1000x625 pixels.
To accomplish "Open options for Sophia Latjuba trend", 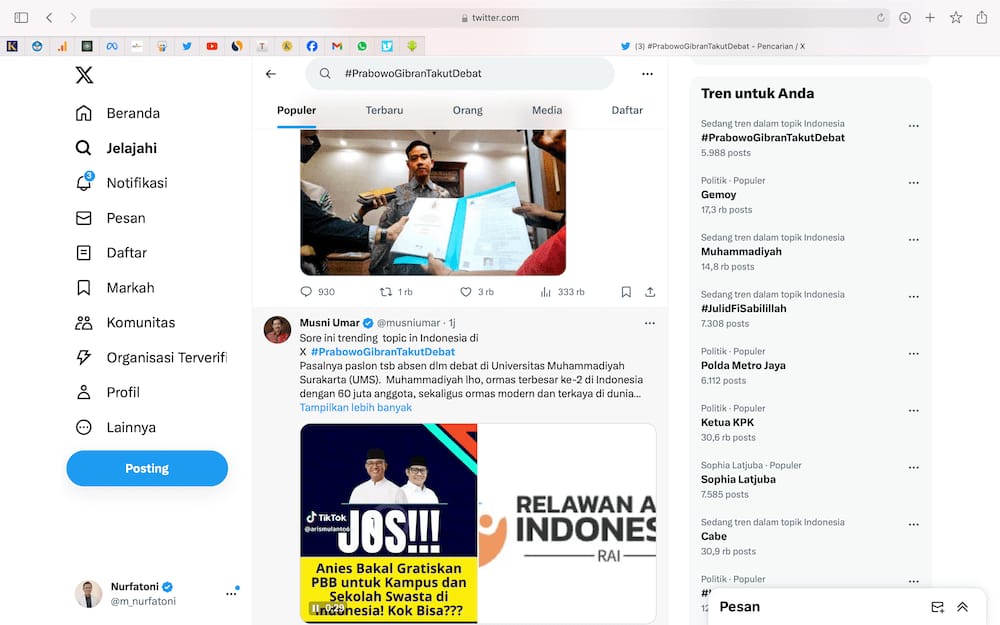I will click(x=914, y=467).
